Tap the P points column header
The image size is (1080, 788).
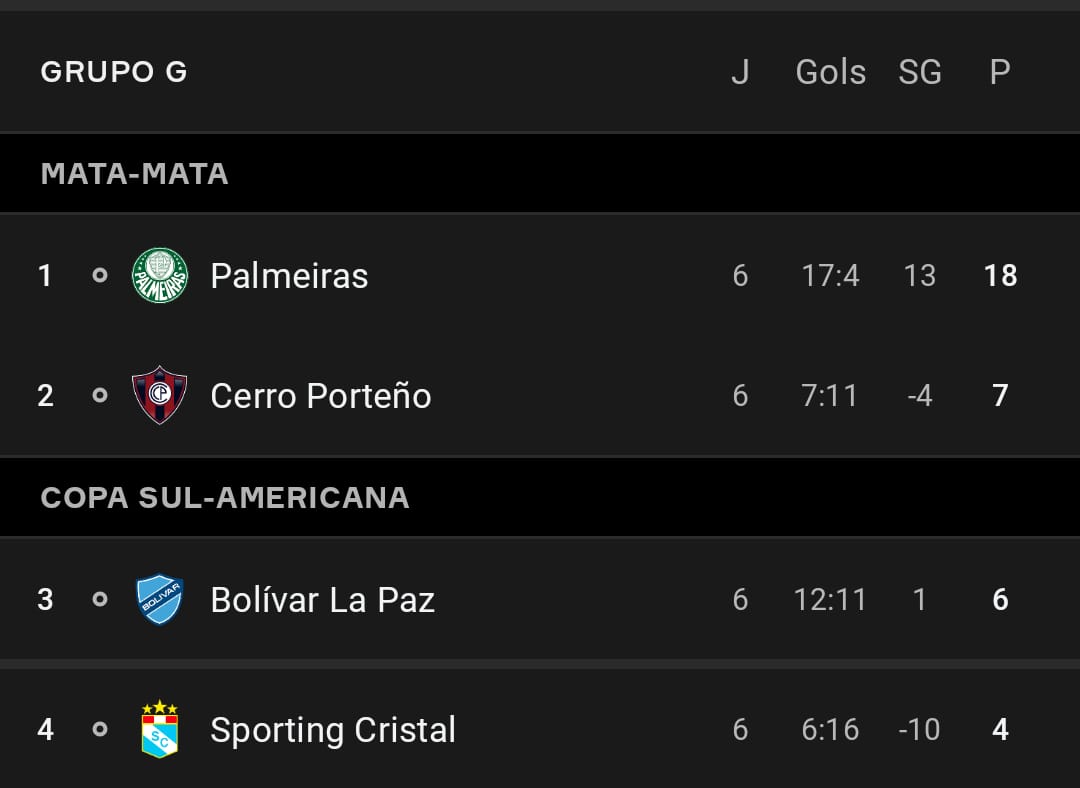coord(1000,72)
